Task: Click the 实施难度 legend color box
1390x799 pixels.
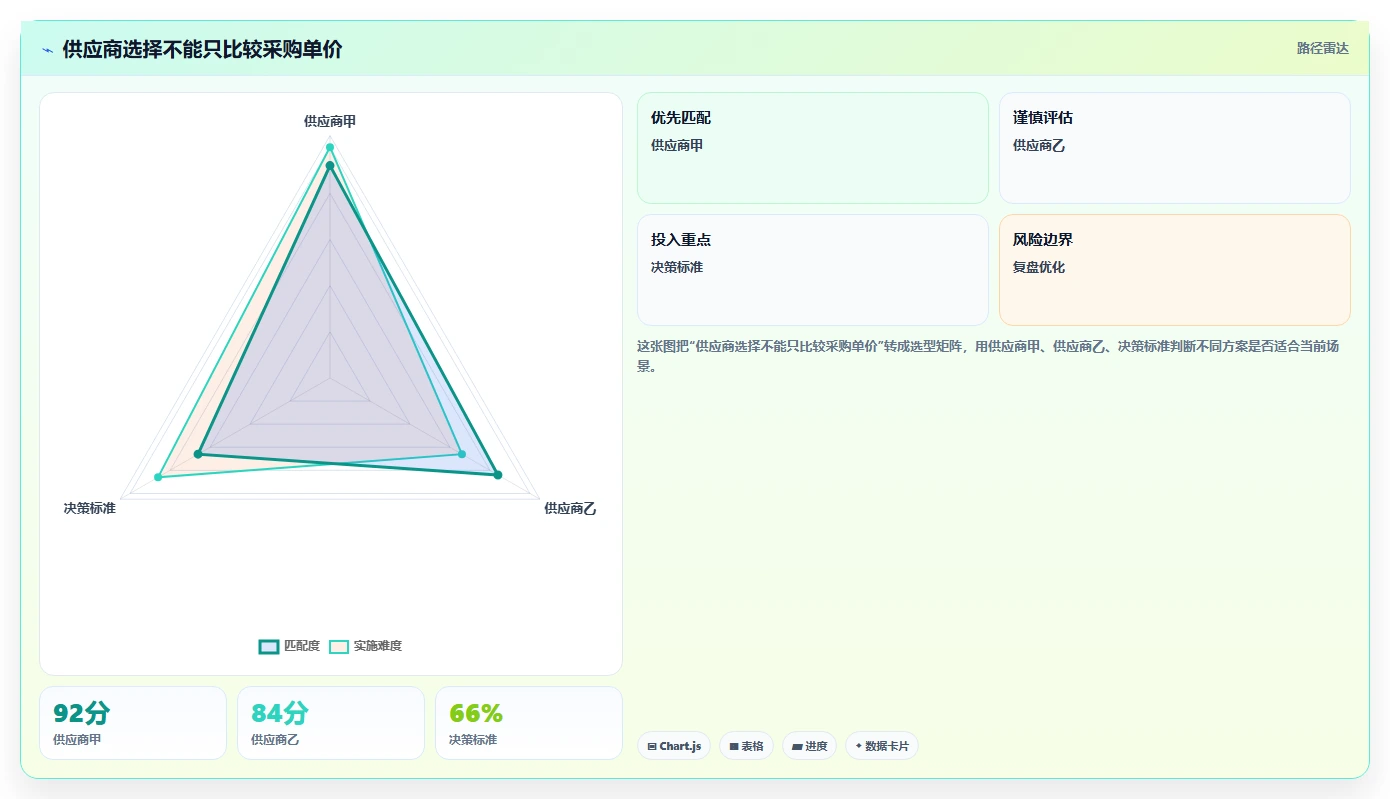Action: tap(339, 646)
